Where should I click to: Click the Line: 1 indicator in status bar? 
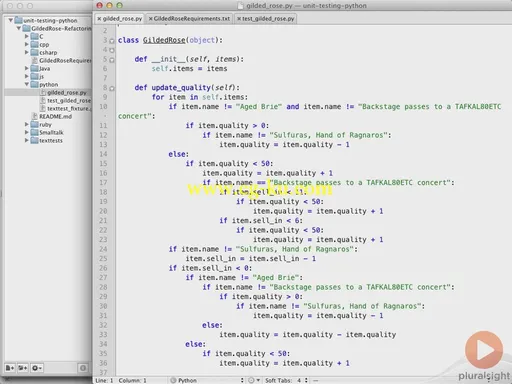tap(104, 380)
